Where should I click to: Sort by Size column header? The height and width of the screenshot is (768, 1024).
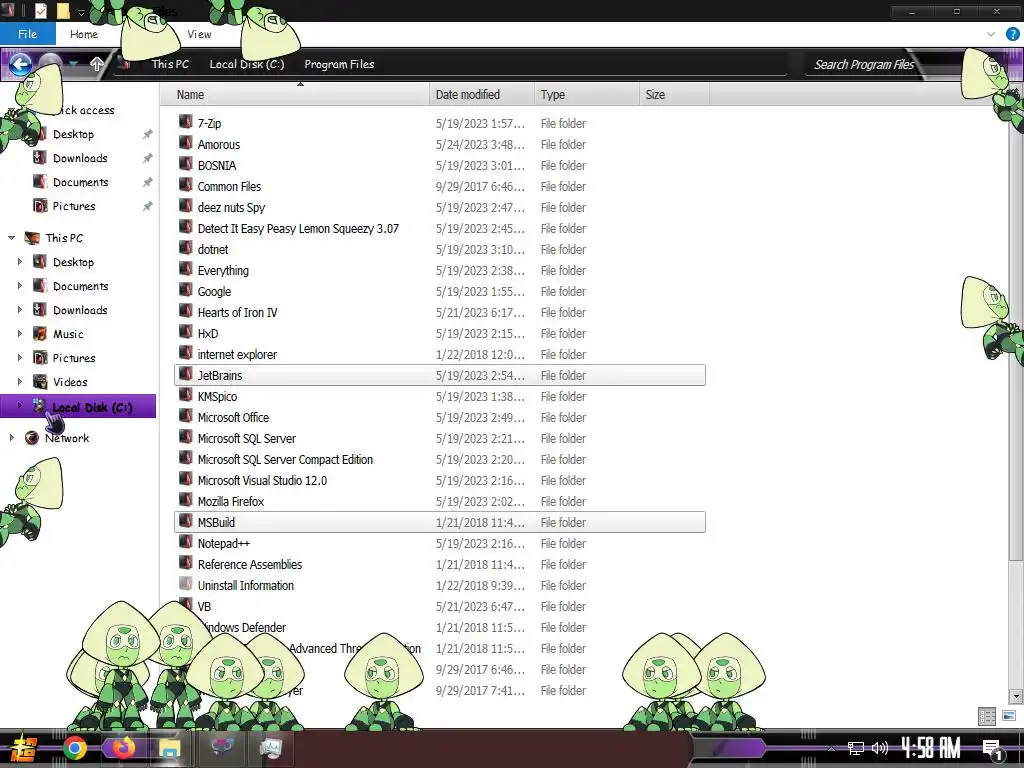[674, 95]
